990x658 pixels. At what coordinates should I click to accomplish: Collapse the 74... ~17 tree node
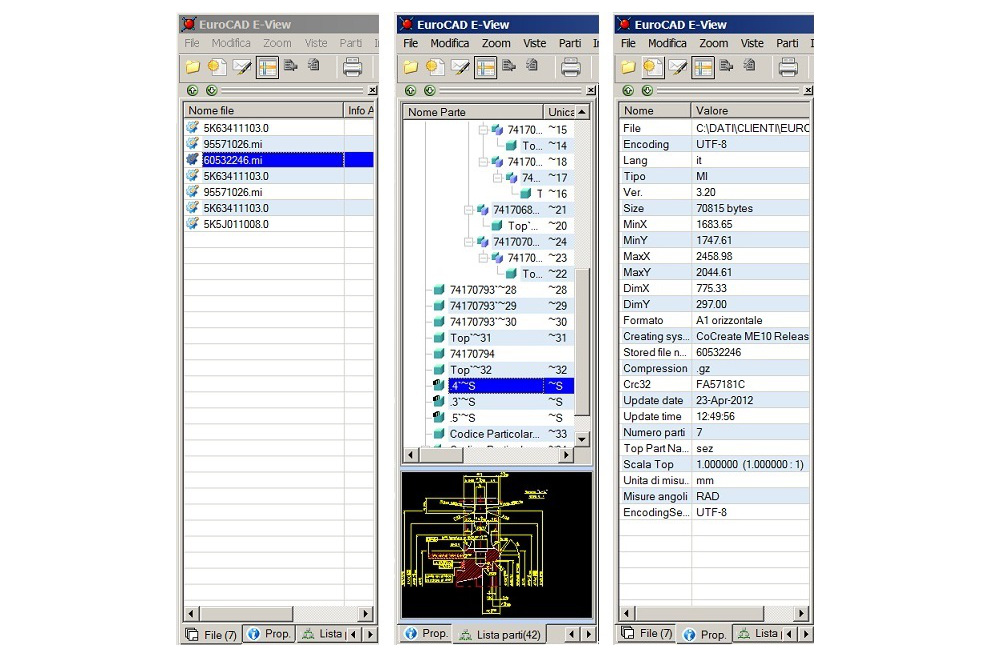[x=498, y=177]
